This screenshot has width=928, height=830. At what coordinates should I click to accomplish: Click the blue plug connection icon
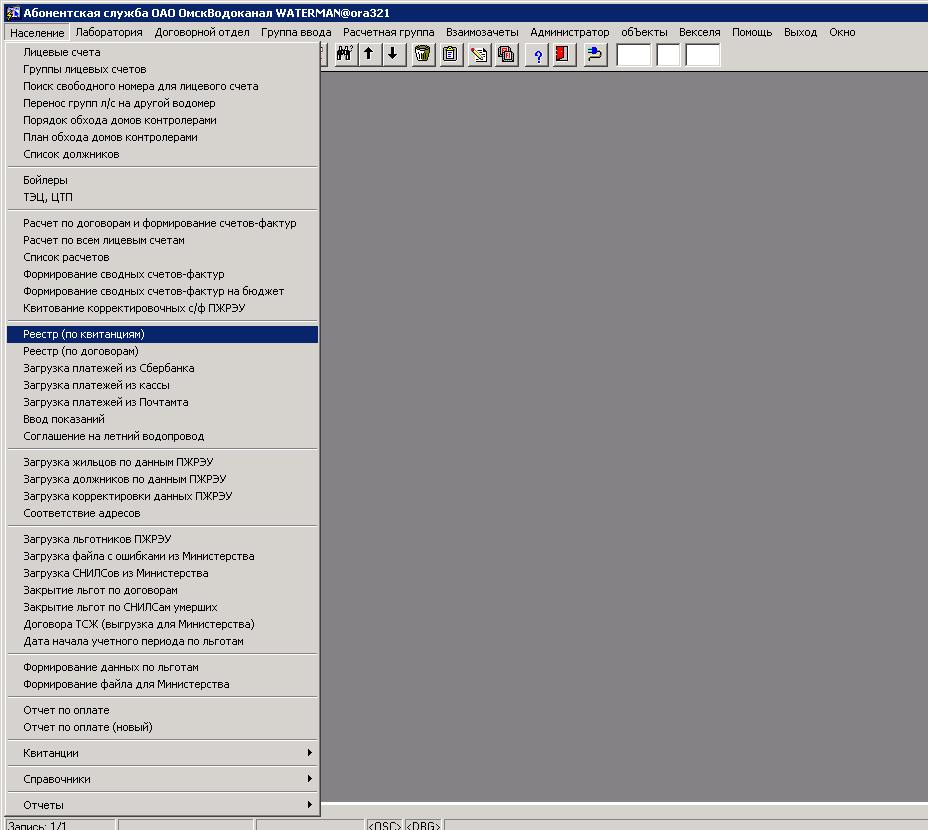pos(595,54)
